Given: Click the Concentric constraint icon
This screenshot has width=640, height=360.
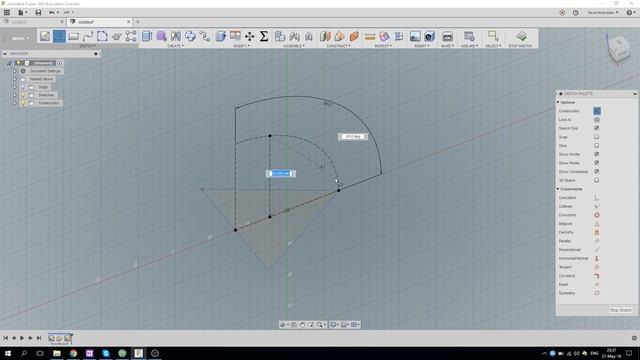Looking at the screenshot, I should tap(597, 215).
